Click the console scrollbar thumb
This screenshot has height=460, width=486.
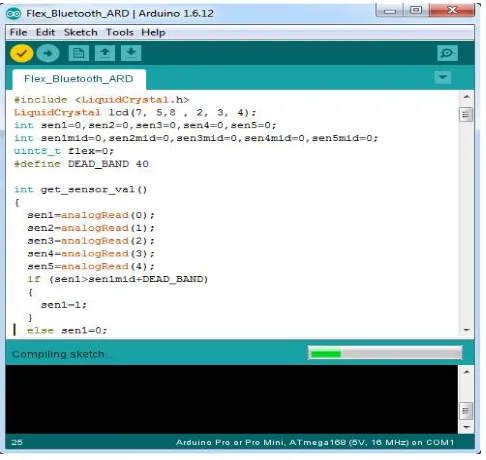pyautogui.click(x=466, y=411)
